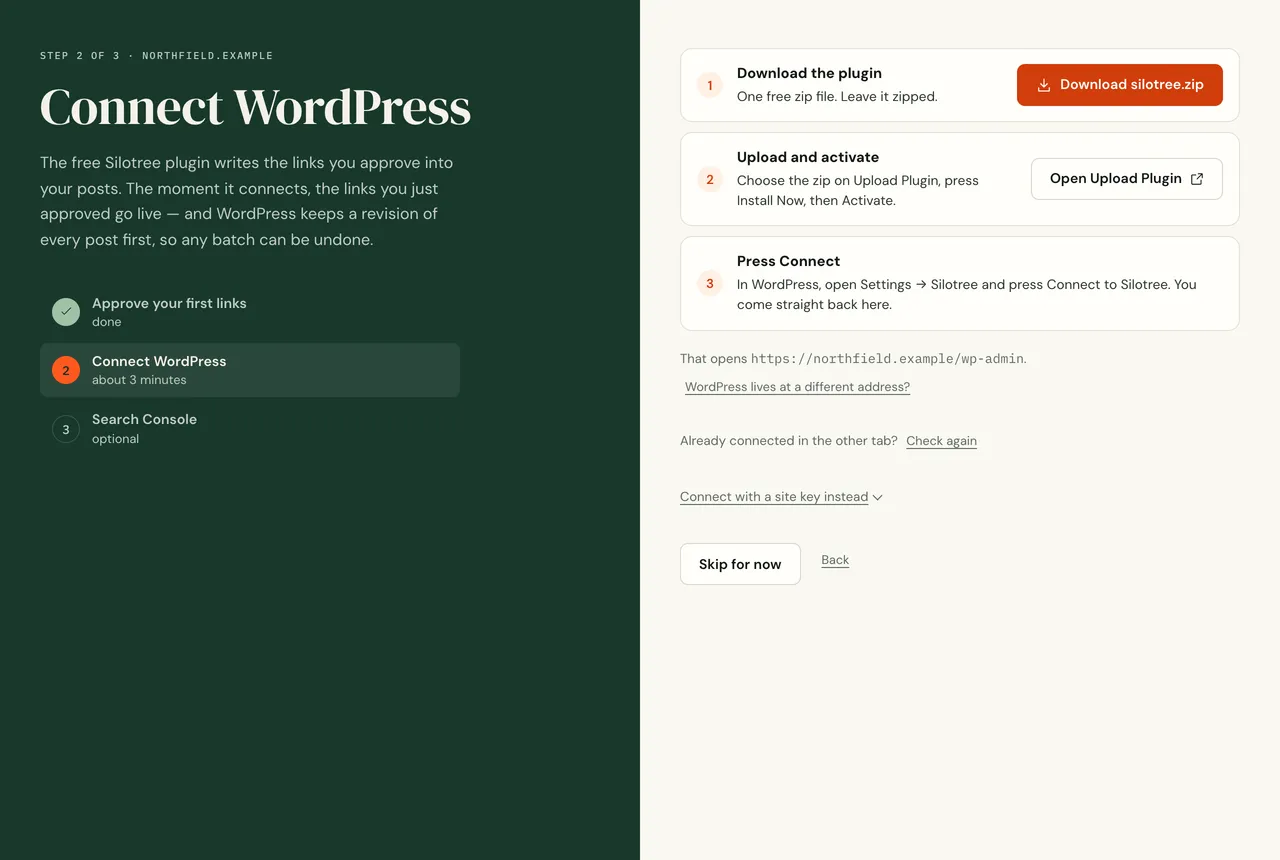The image size is (1280, 860).
Task: Select the Connect WordPress step in the sidebar
Action: click(250, 370)
